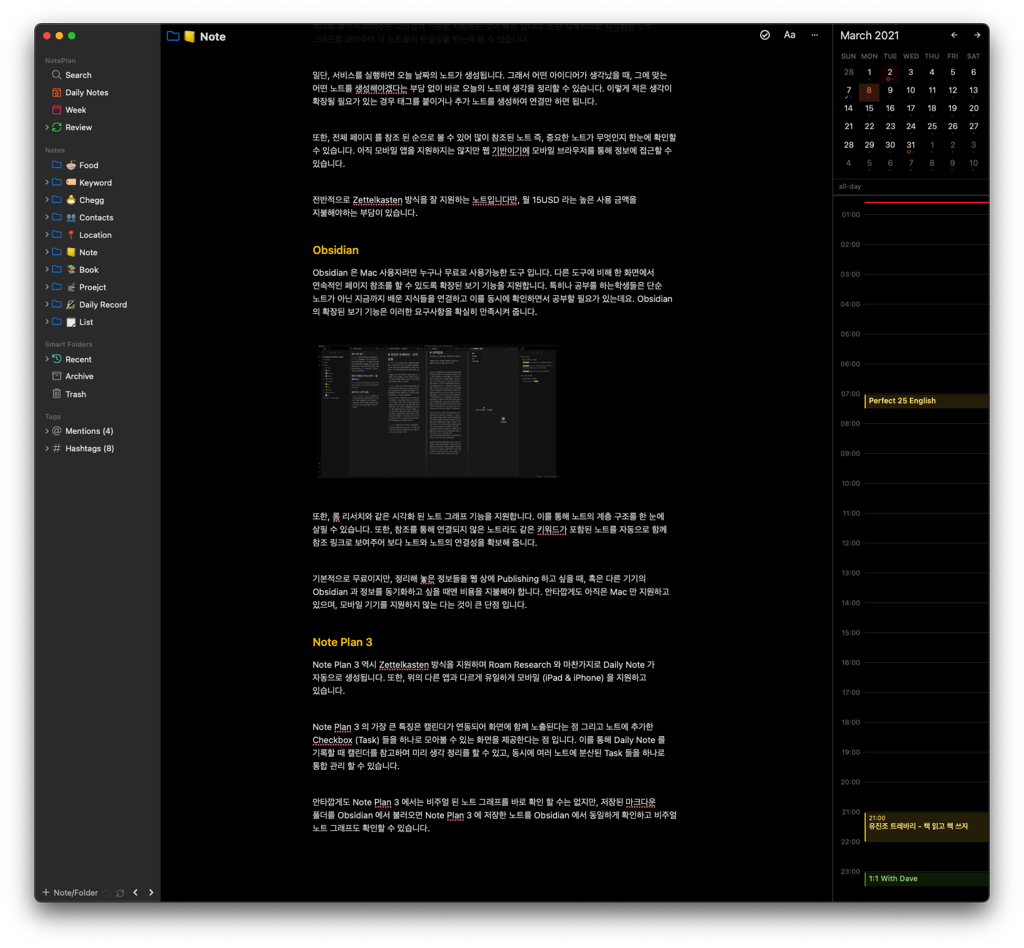The width and height of the screenshot is (1024, 948).
Task: Open the more options ellipsis menu
Action: [x=814, y=35]
